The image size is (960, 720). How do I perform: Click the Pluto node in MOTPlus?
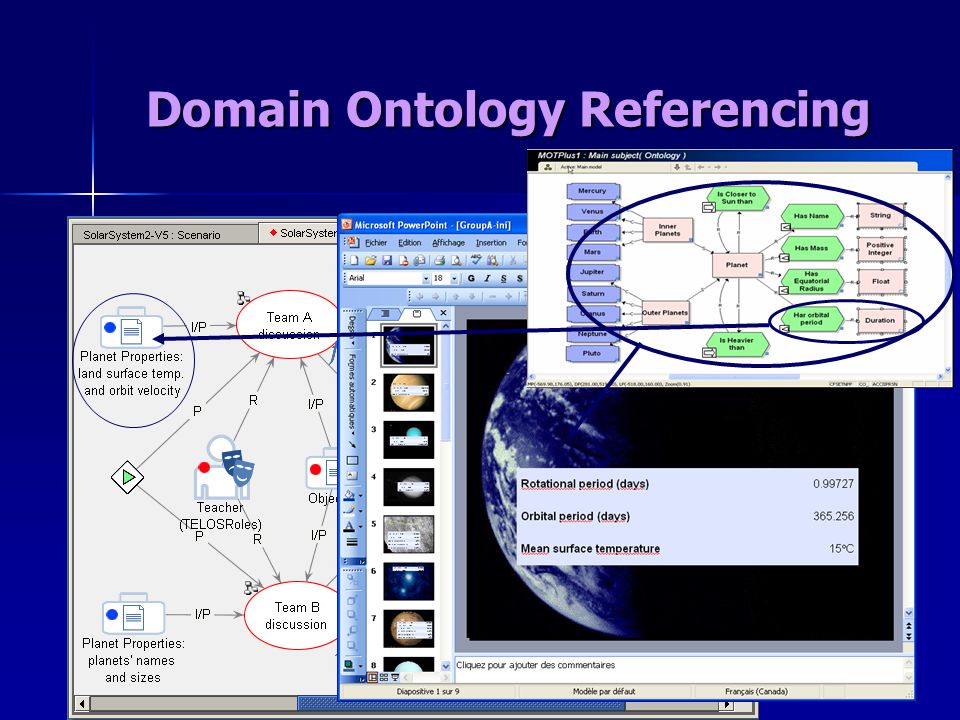pos(592,353)
